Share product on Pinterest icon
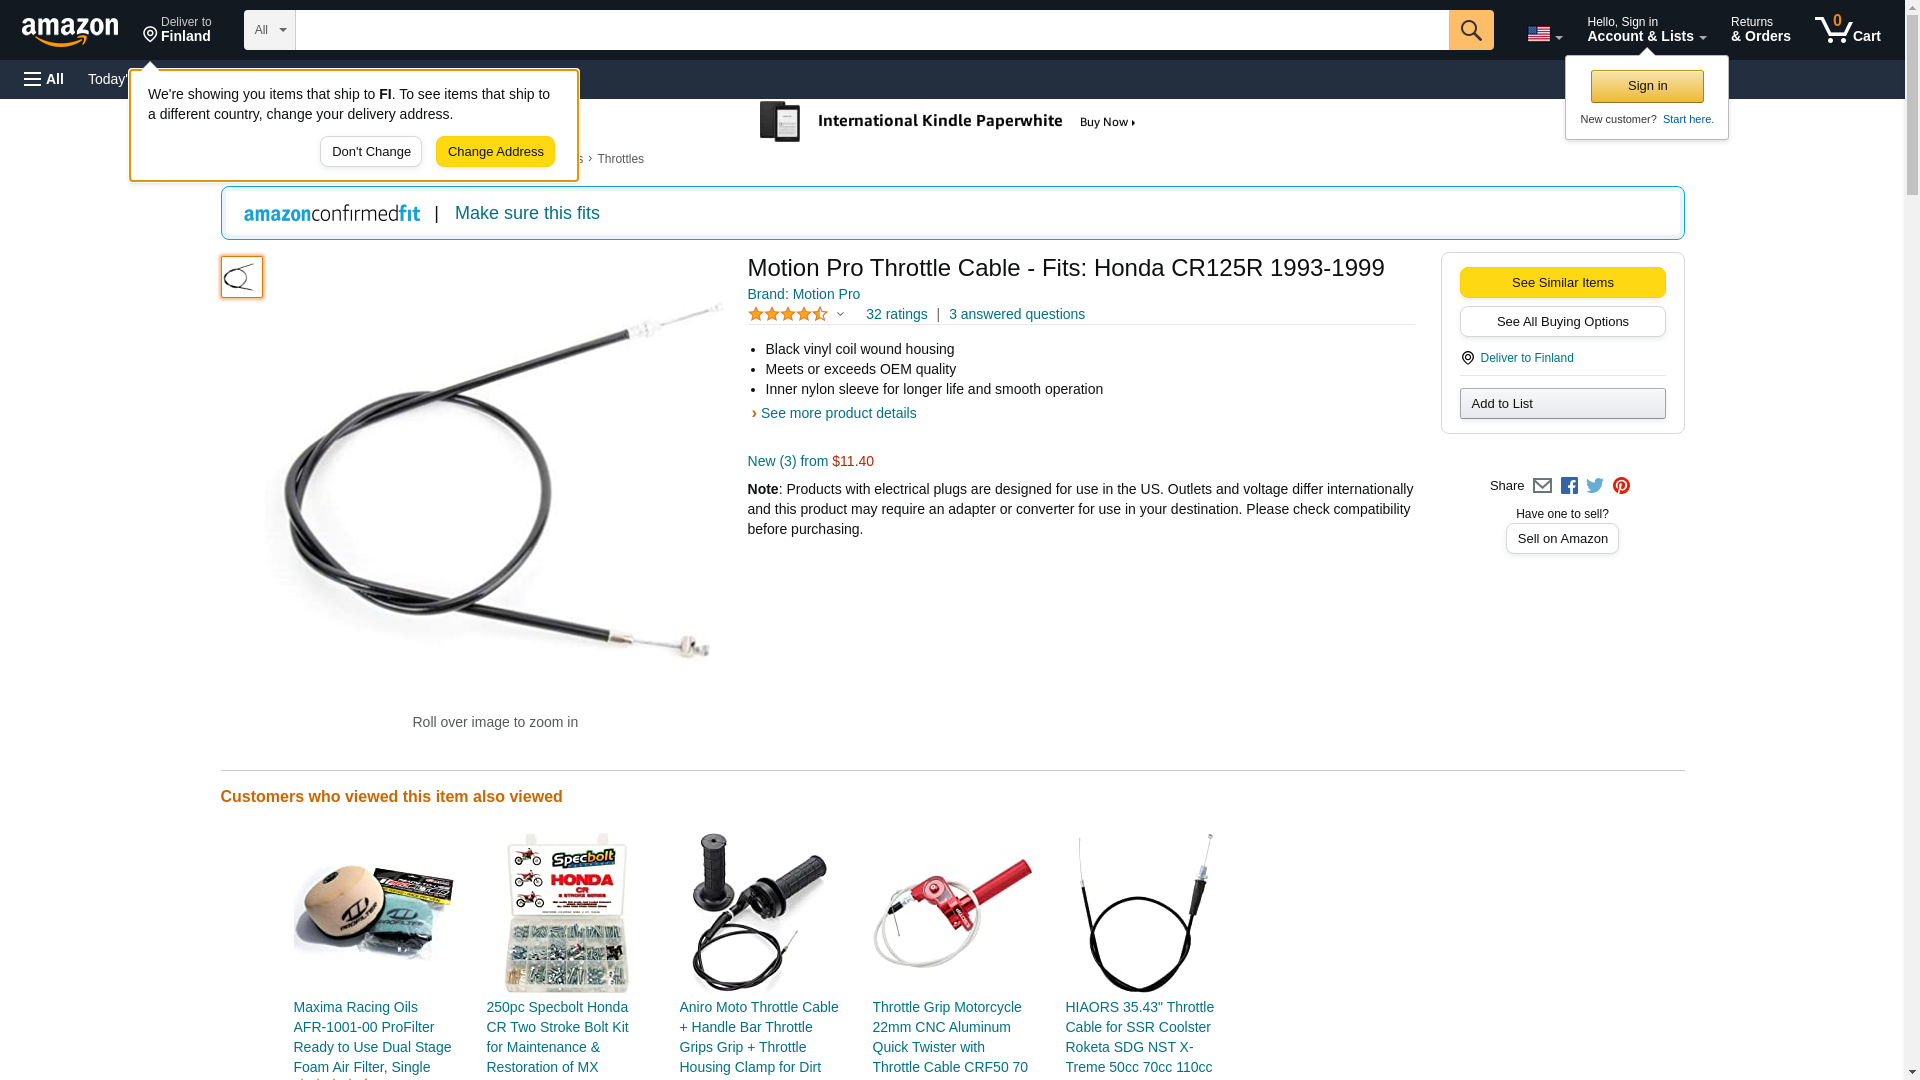Viewport: 1920px width, 1080px height. pos(1621,486)
